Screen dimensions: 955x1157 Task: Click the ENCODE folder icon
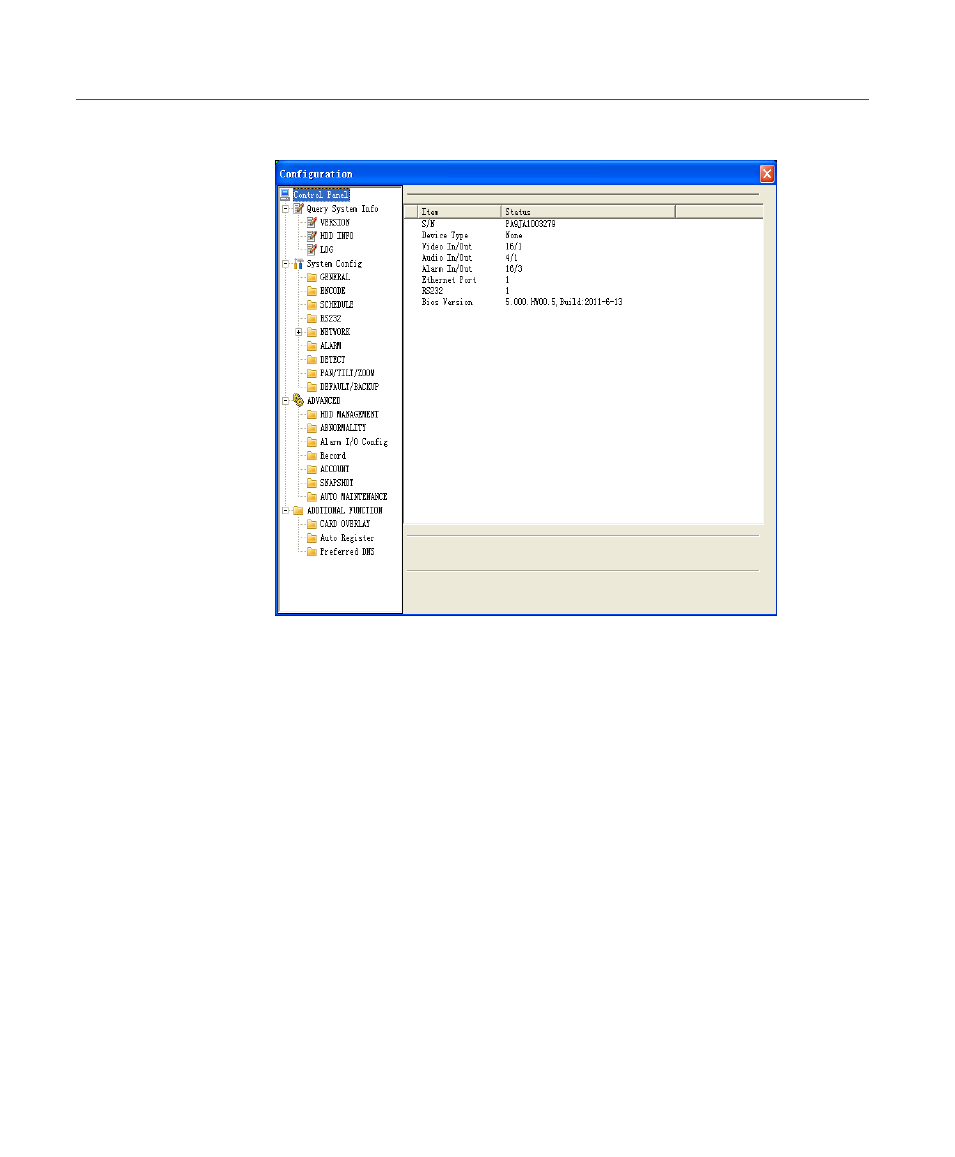pyautogui.click(x=311, y=291)
